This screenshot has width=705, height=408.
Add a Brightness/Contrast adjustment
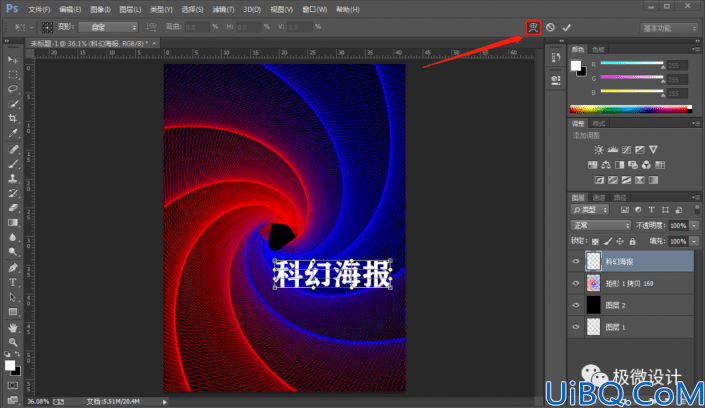point(598,150)
